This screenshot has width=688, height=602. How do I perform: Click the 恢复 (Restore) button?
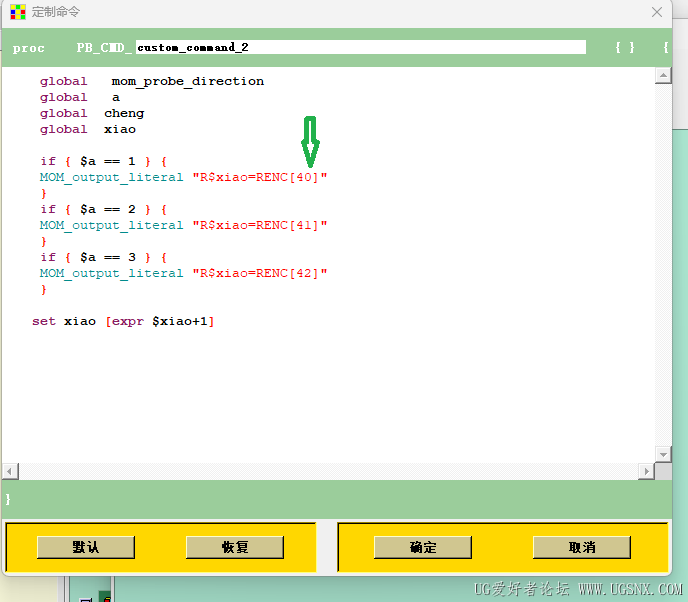click(x=235, y=547)
